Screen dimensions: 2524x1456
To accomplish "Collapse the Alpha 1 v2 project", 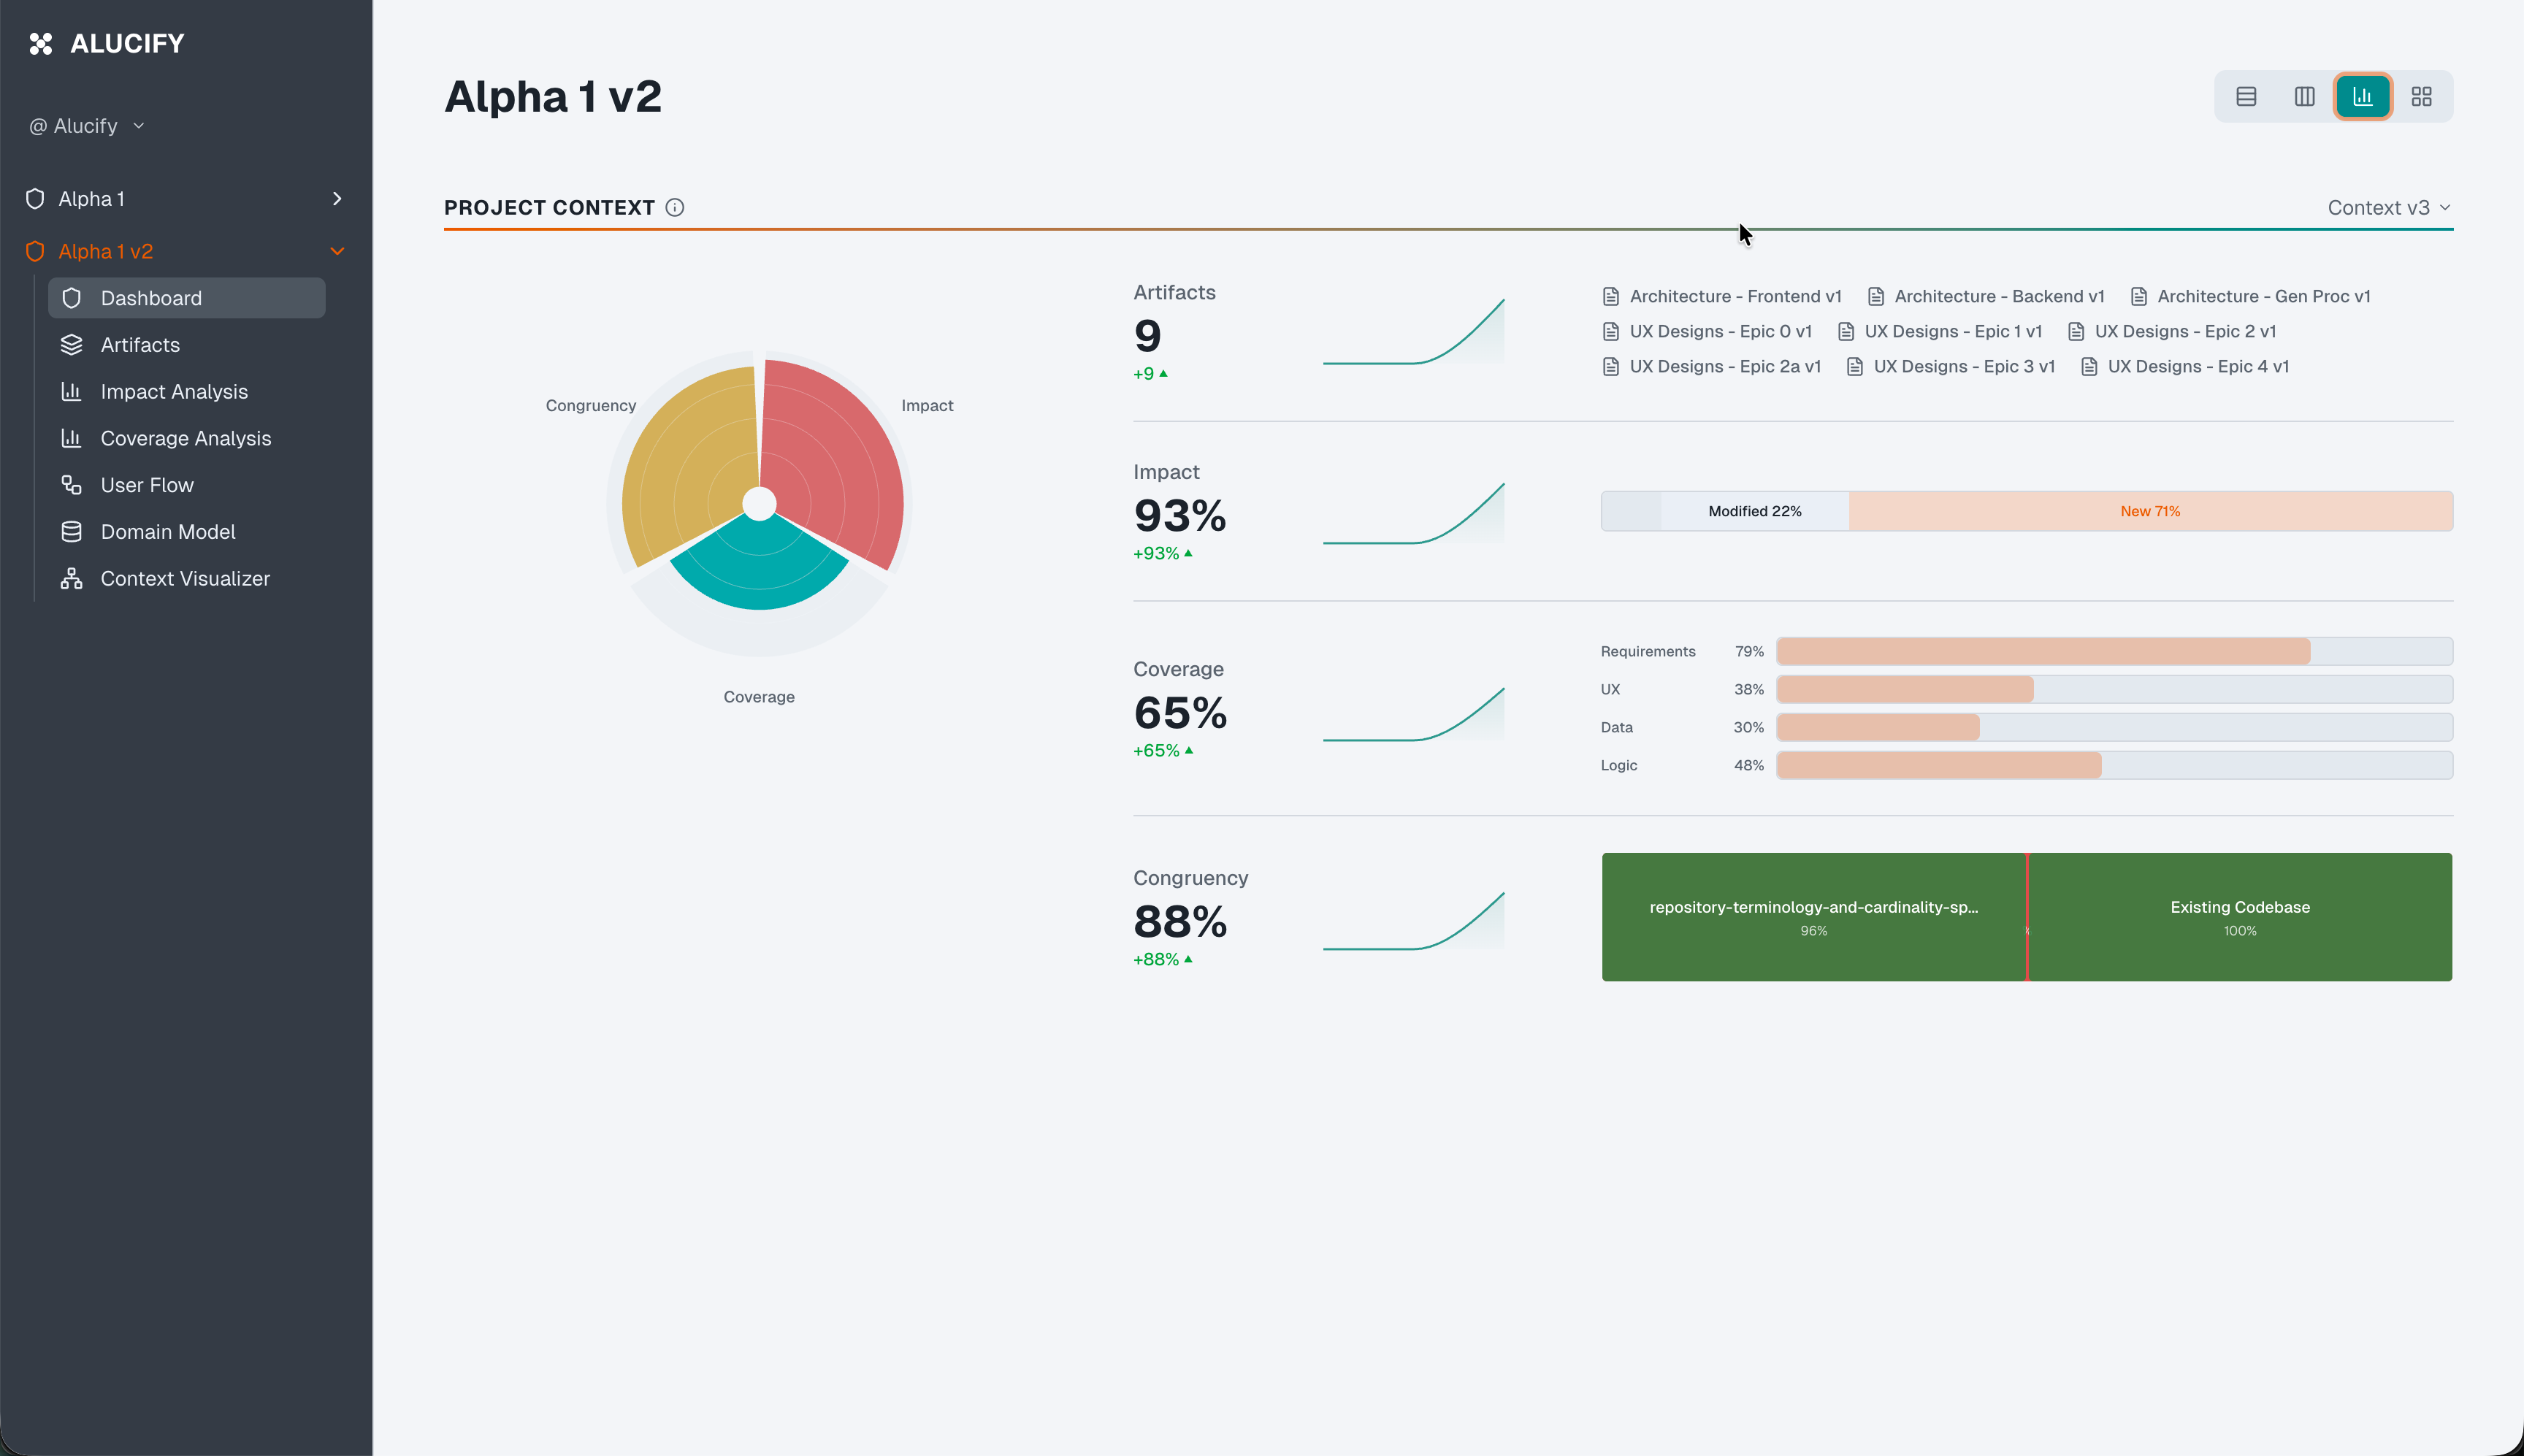I will click(x=337, y=250).
